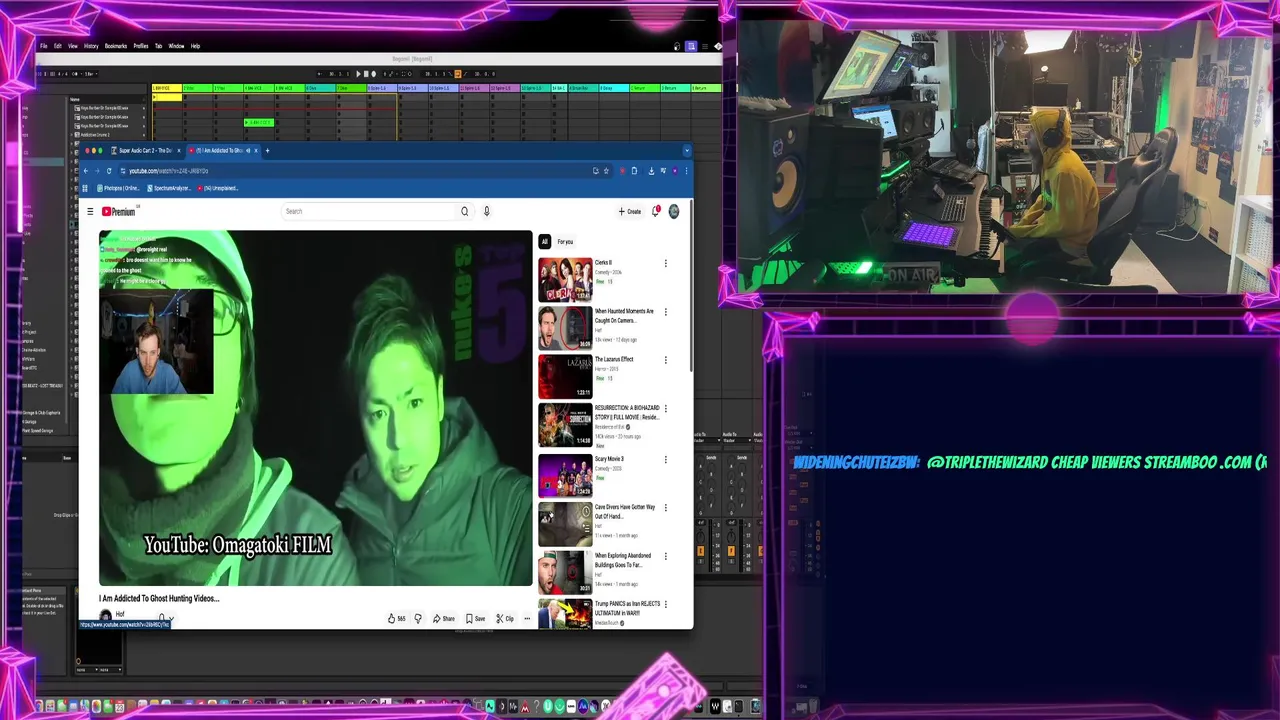Open options for Clerks II video

[666, 264]
